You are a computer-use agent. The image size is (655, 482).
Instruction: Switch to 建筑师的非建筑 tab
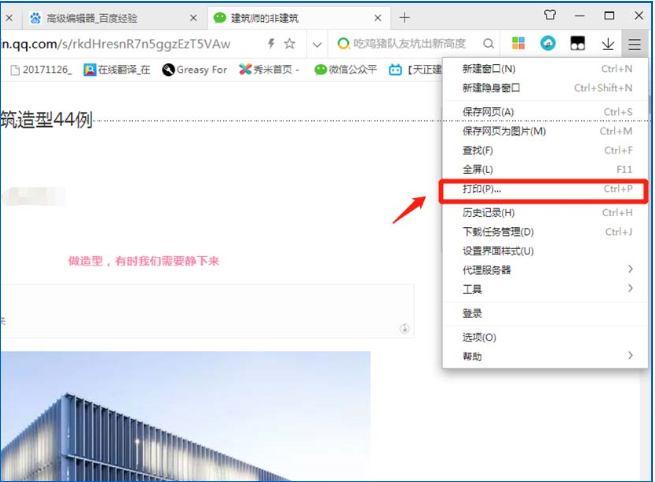298,18
